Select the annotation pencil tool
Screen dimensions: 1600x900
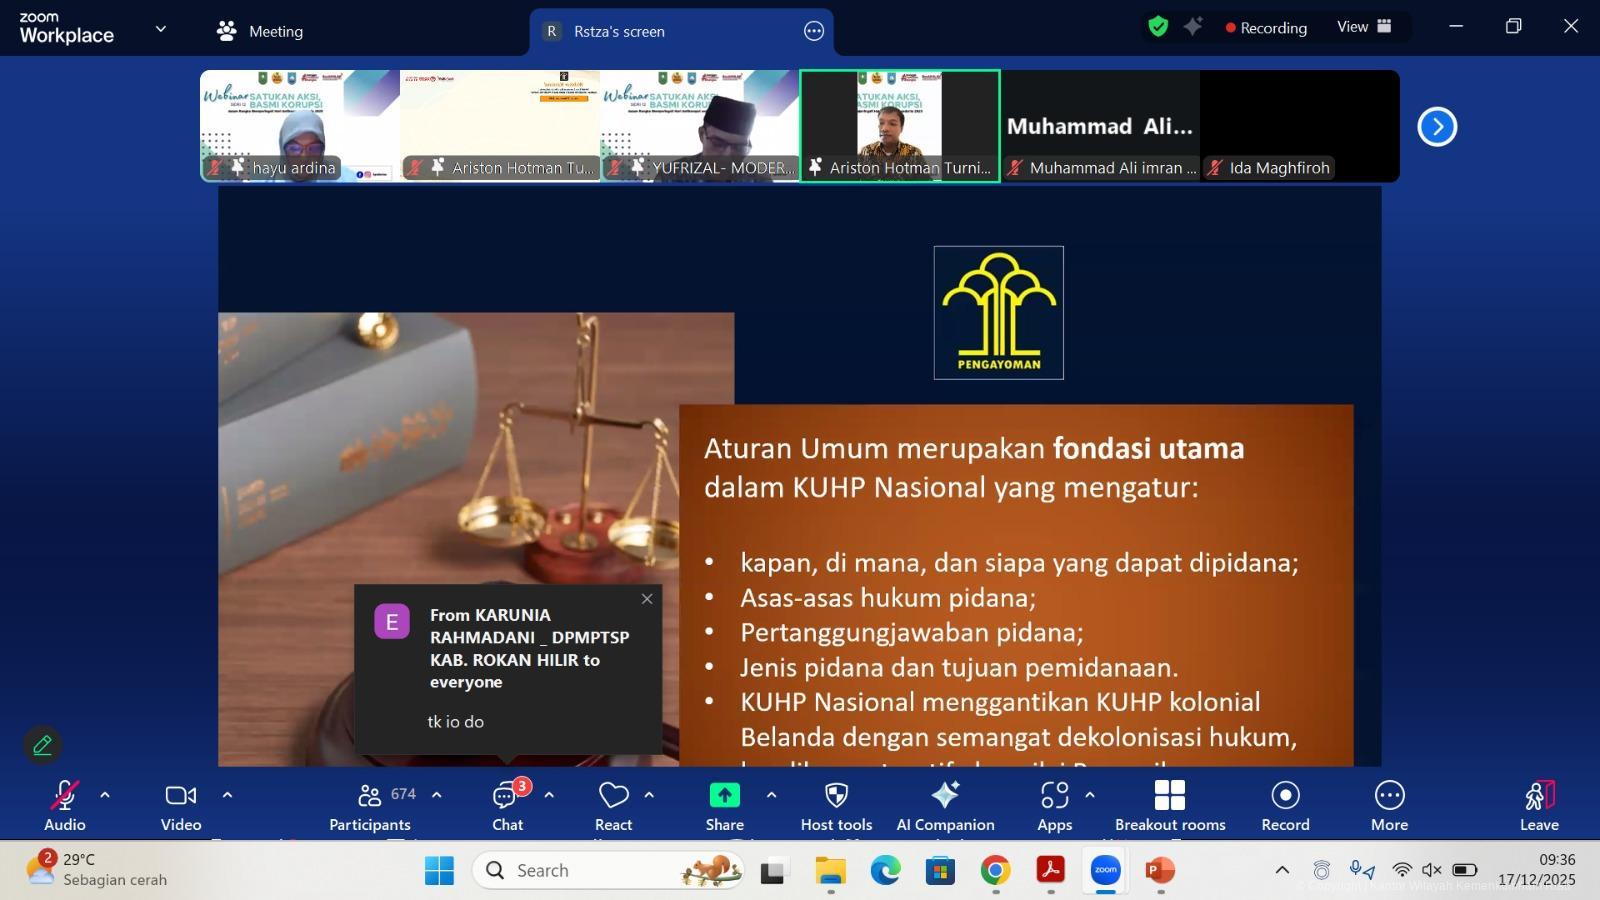pyautogui.click(x=42, y=744)
